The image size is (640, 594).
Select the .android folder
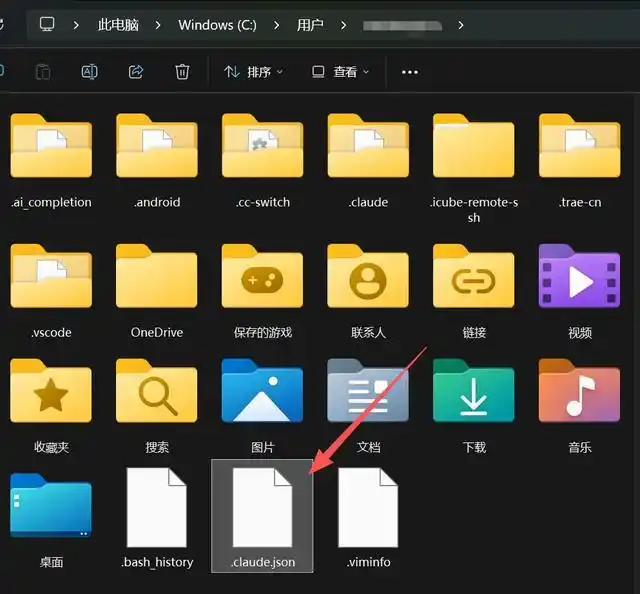(x=157, y=162)
